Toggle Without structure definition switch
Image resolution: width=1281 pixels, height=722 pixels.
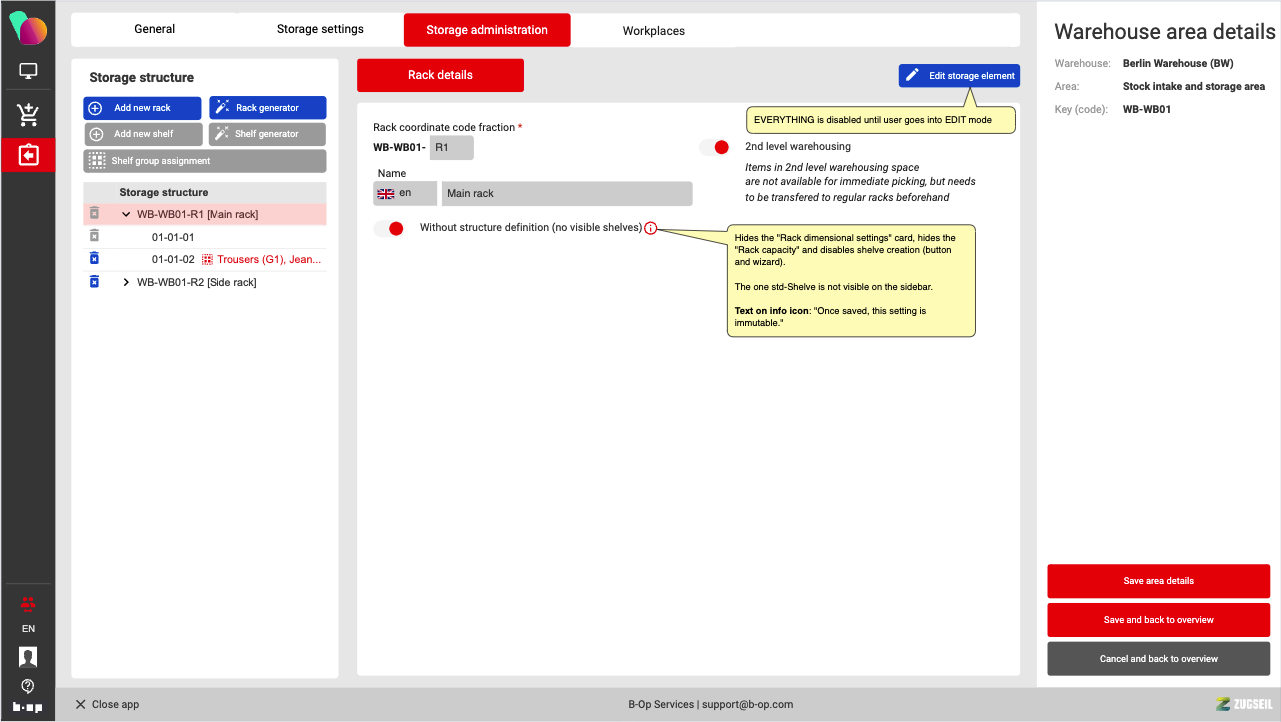coord(389,228)
